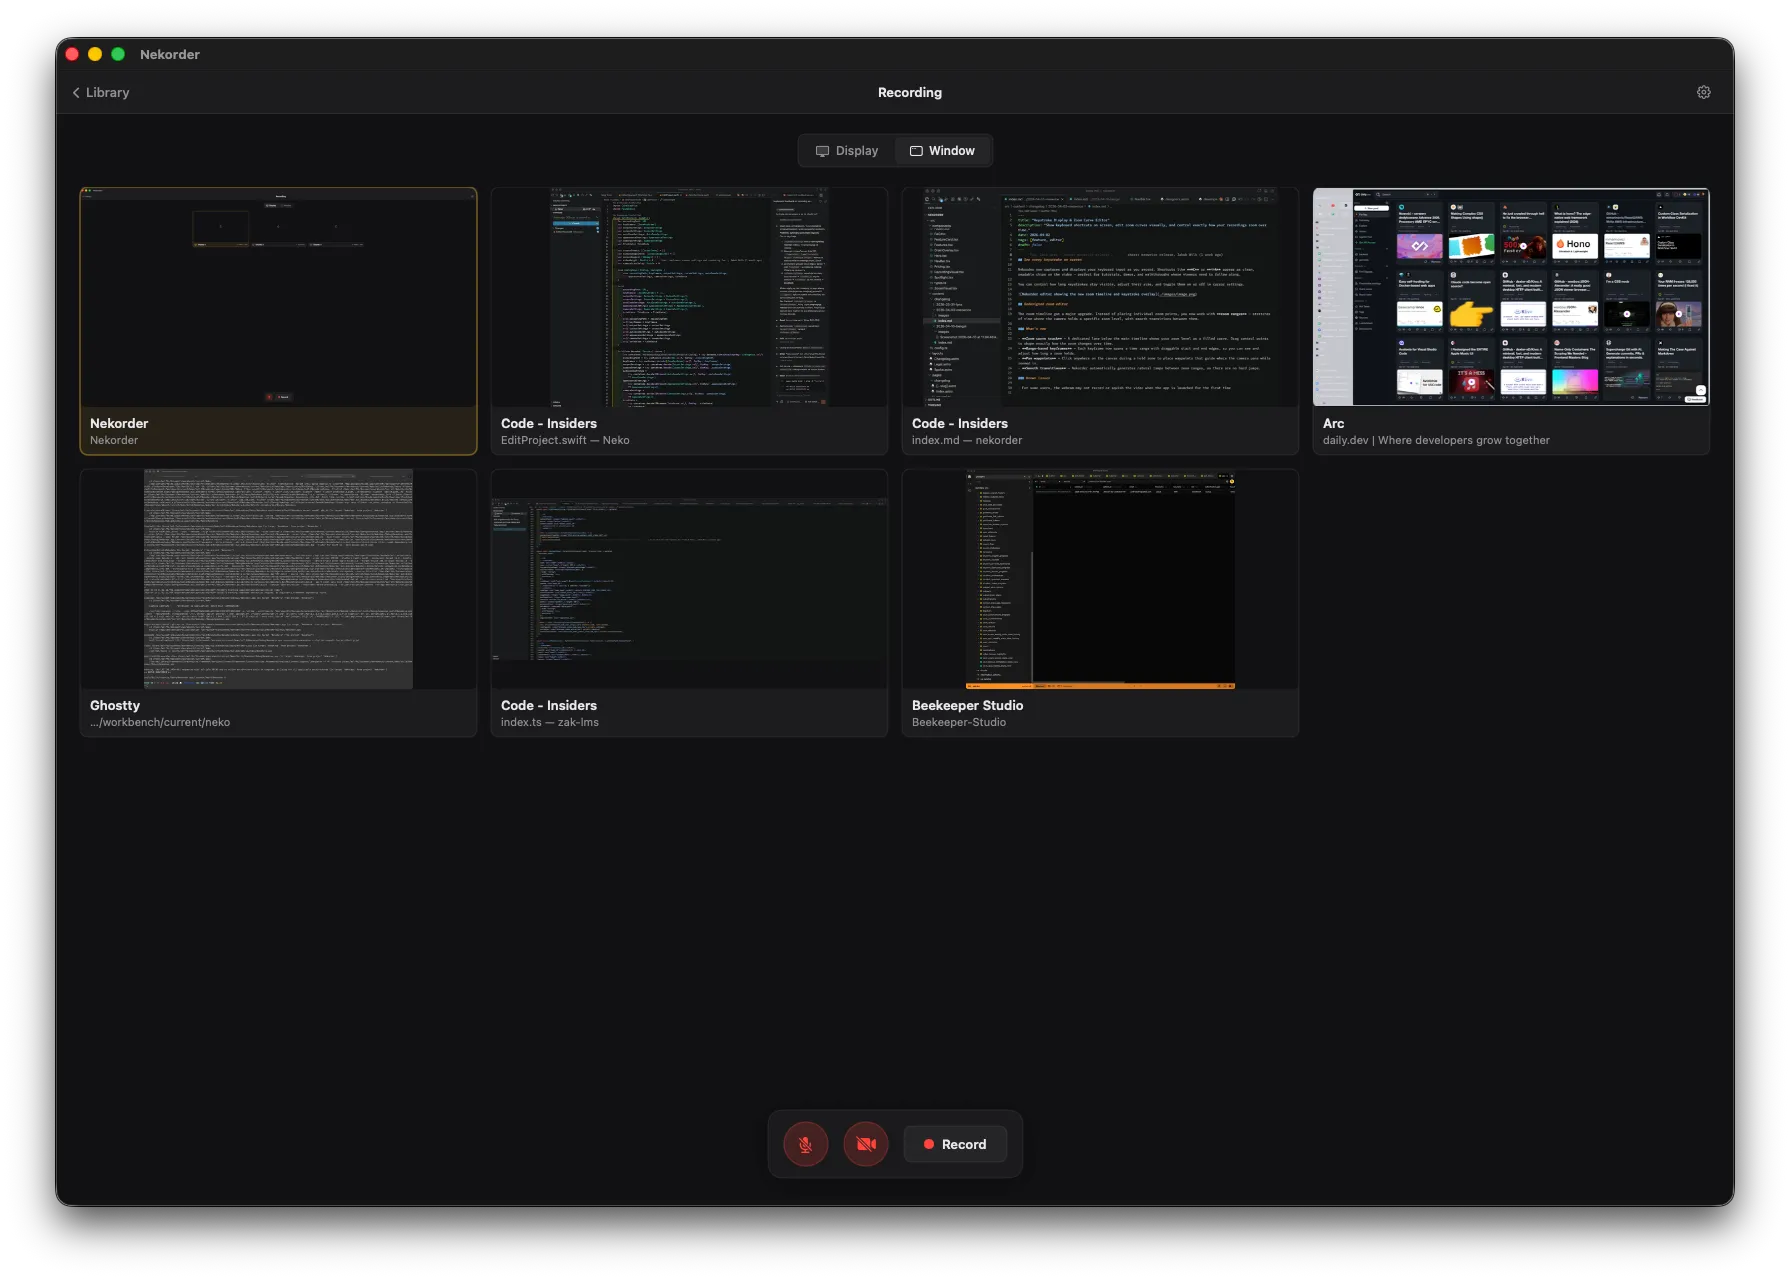This screenshot has height=1280, width=1790.
Task: Select the Arc daily.dev window thumbnail
Action: pos(1511,296)
